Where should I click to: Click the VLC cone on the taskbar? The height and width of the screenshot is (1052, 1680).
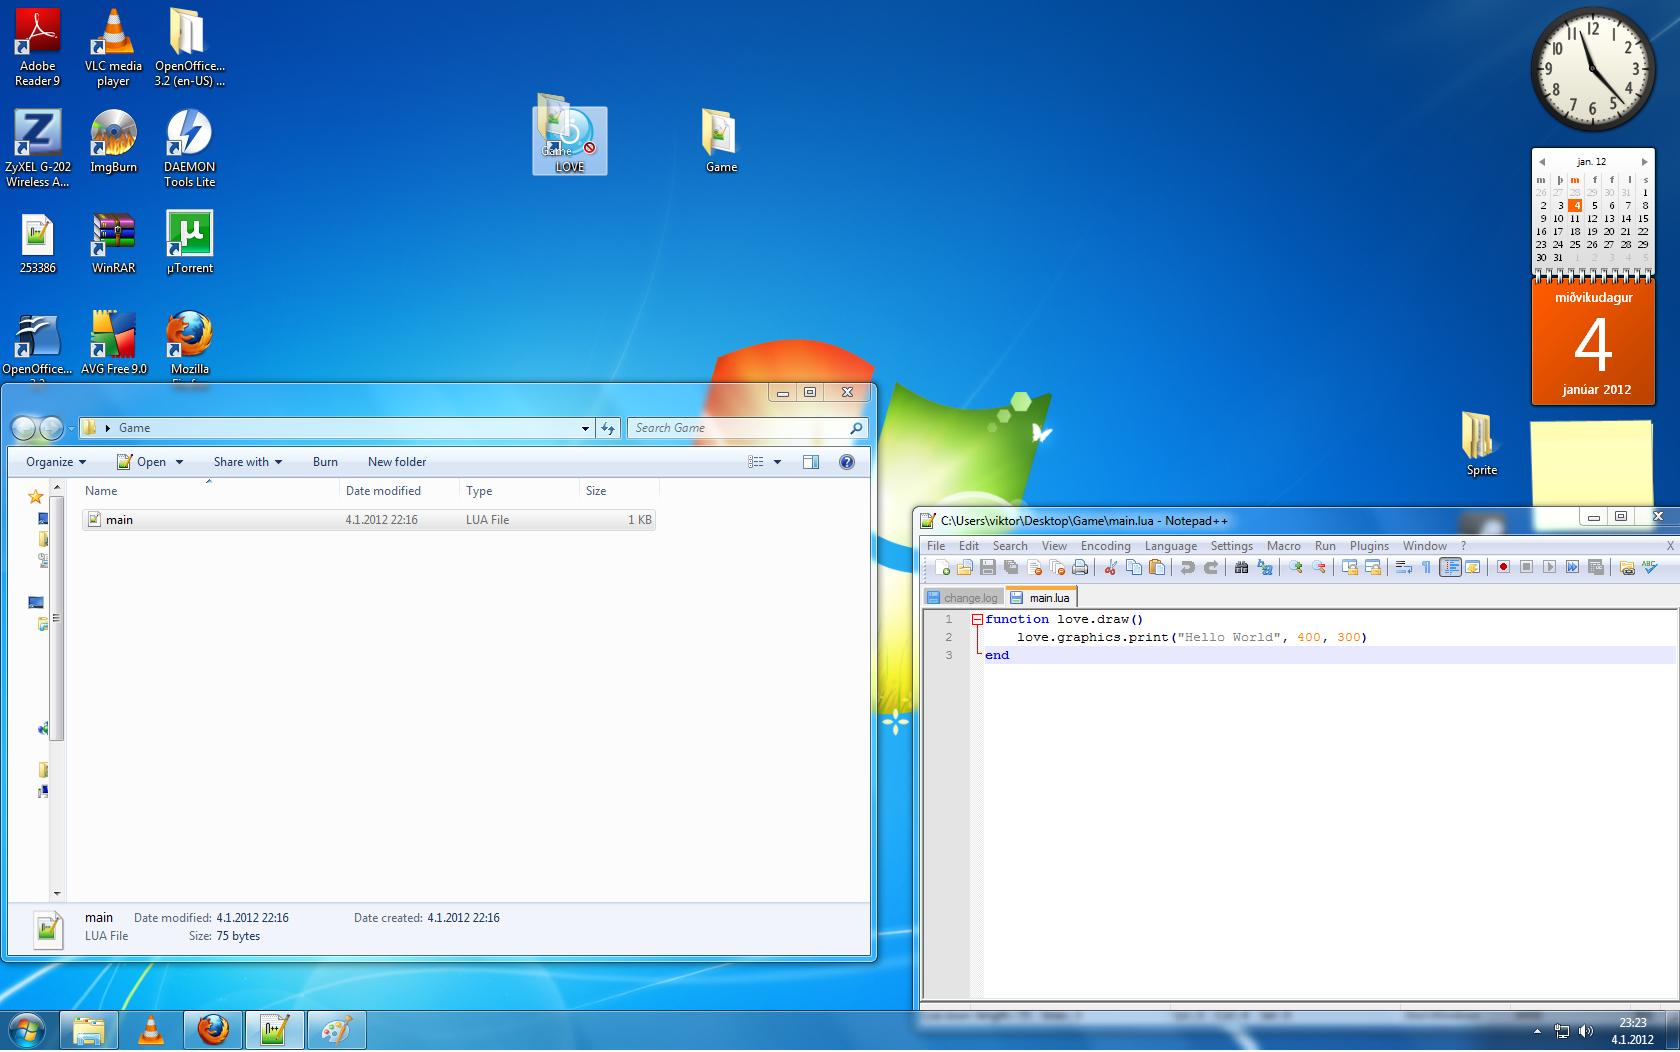point(151,1030)
